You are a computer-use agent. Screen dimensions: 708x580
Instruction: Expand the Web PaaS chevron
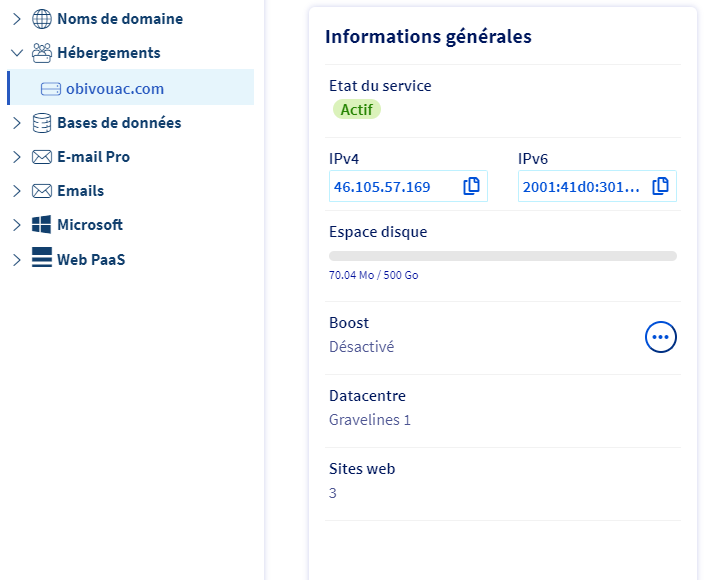[16, 259]
